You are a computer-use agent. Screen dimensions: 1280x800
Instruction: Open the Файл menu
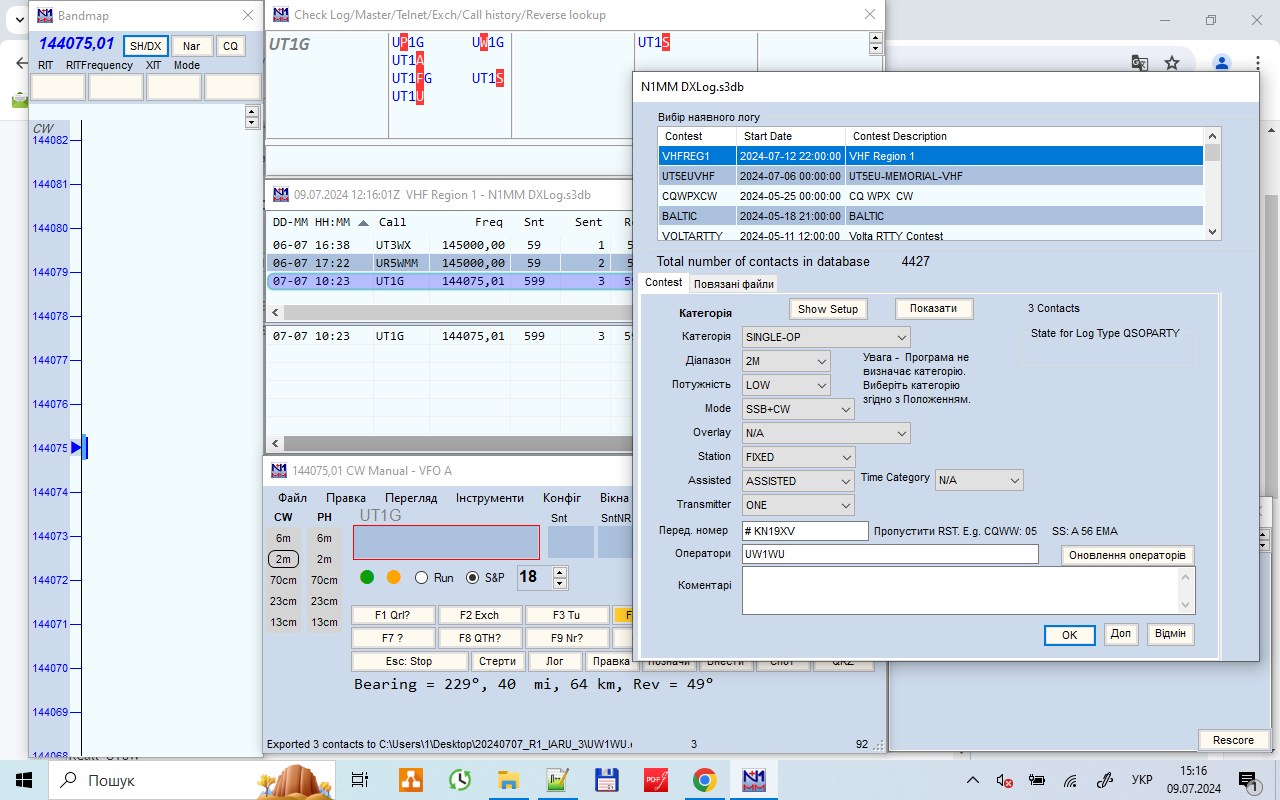[x=292, y=498]
